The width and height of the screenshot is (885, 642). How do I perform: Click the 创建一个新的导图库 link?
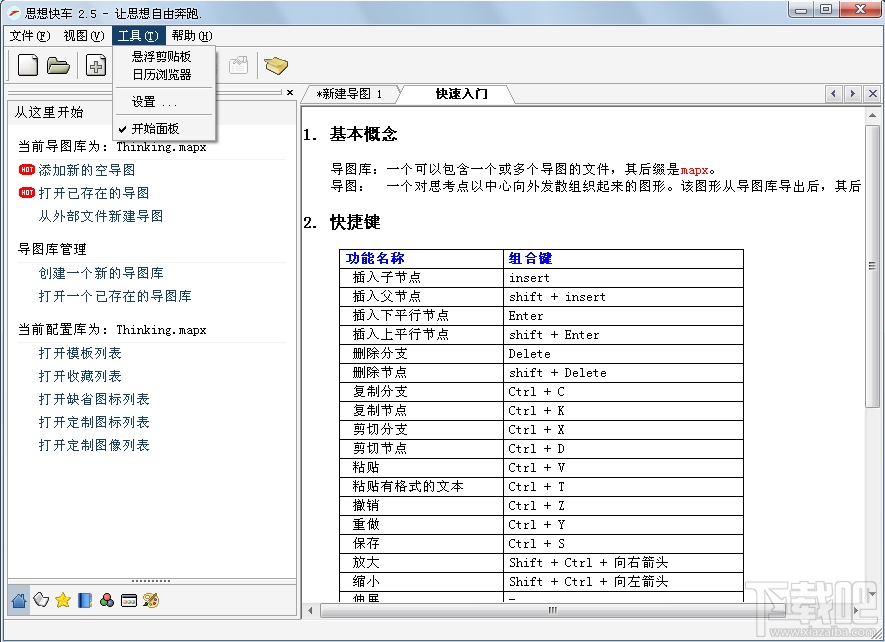pos(101,273)
